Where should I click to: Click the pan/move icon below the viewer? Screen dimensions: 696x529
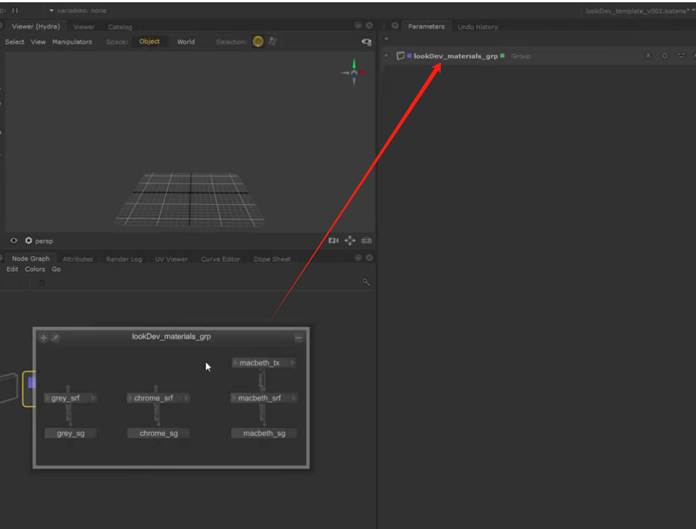(350, 241)
